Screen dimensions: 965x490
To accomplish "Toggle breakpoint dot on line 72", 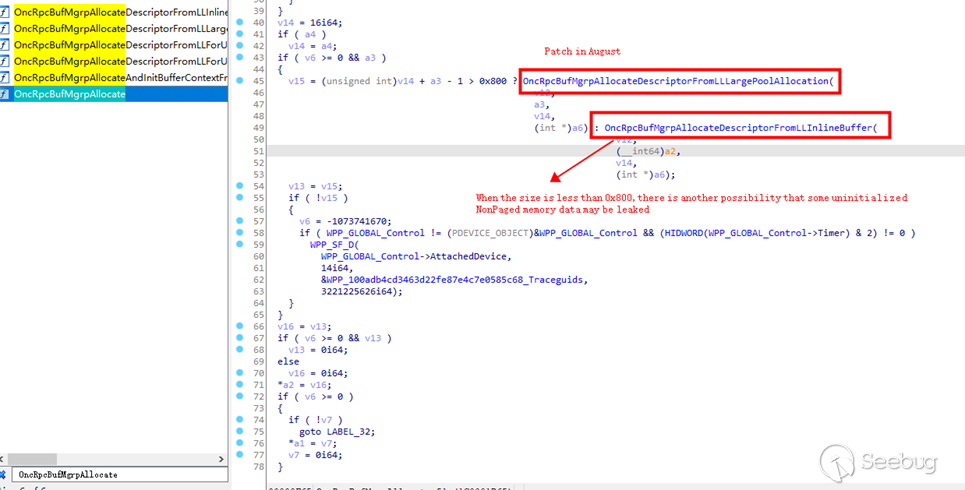I will coord(239,396).
